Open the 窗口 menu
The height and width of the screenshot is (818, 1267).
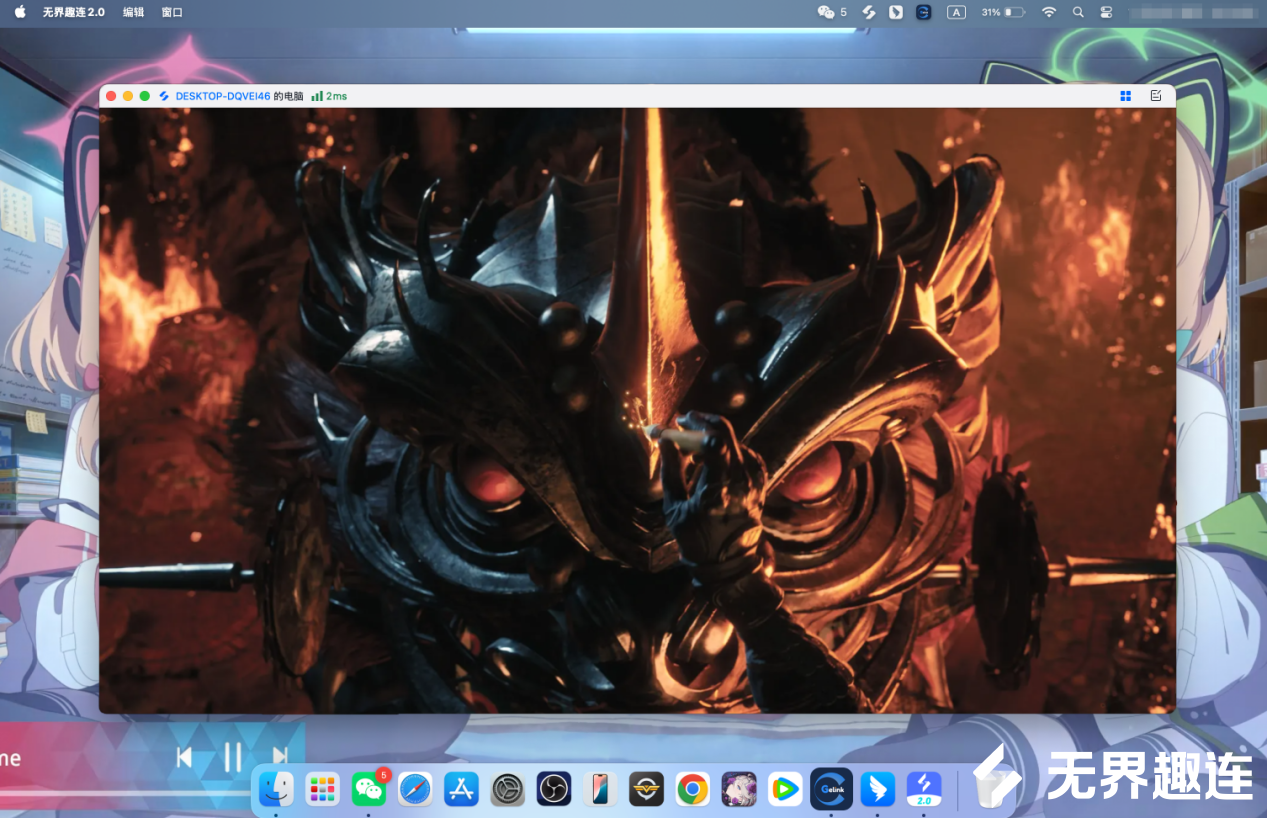(172, 12)
